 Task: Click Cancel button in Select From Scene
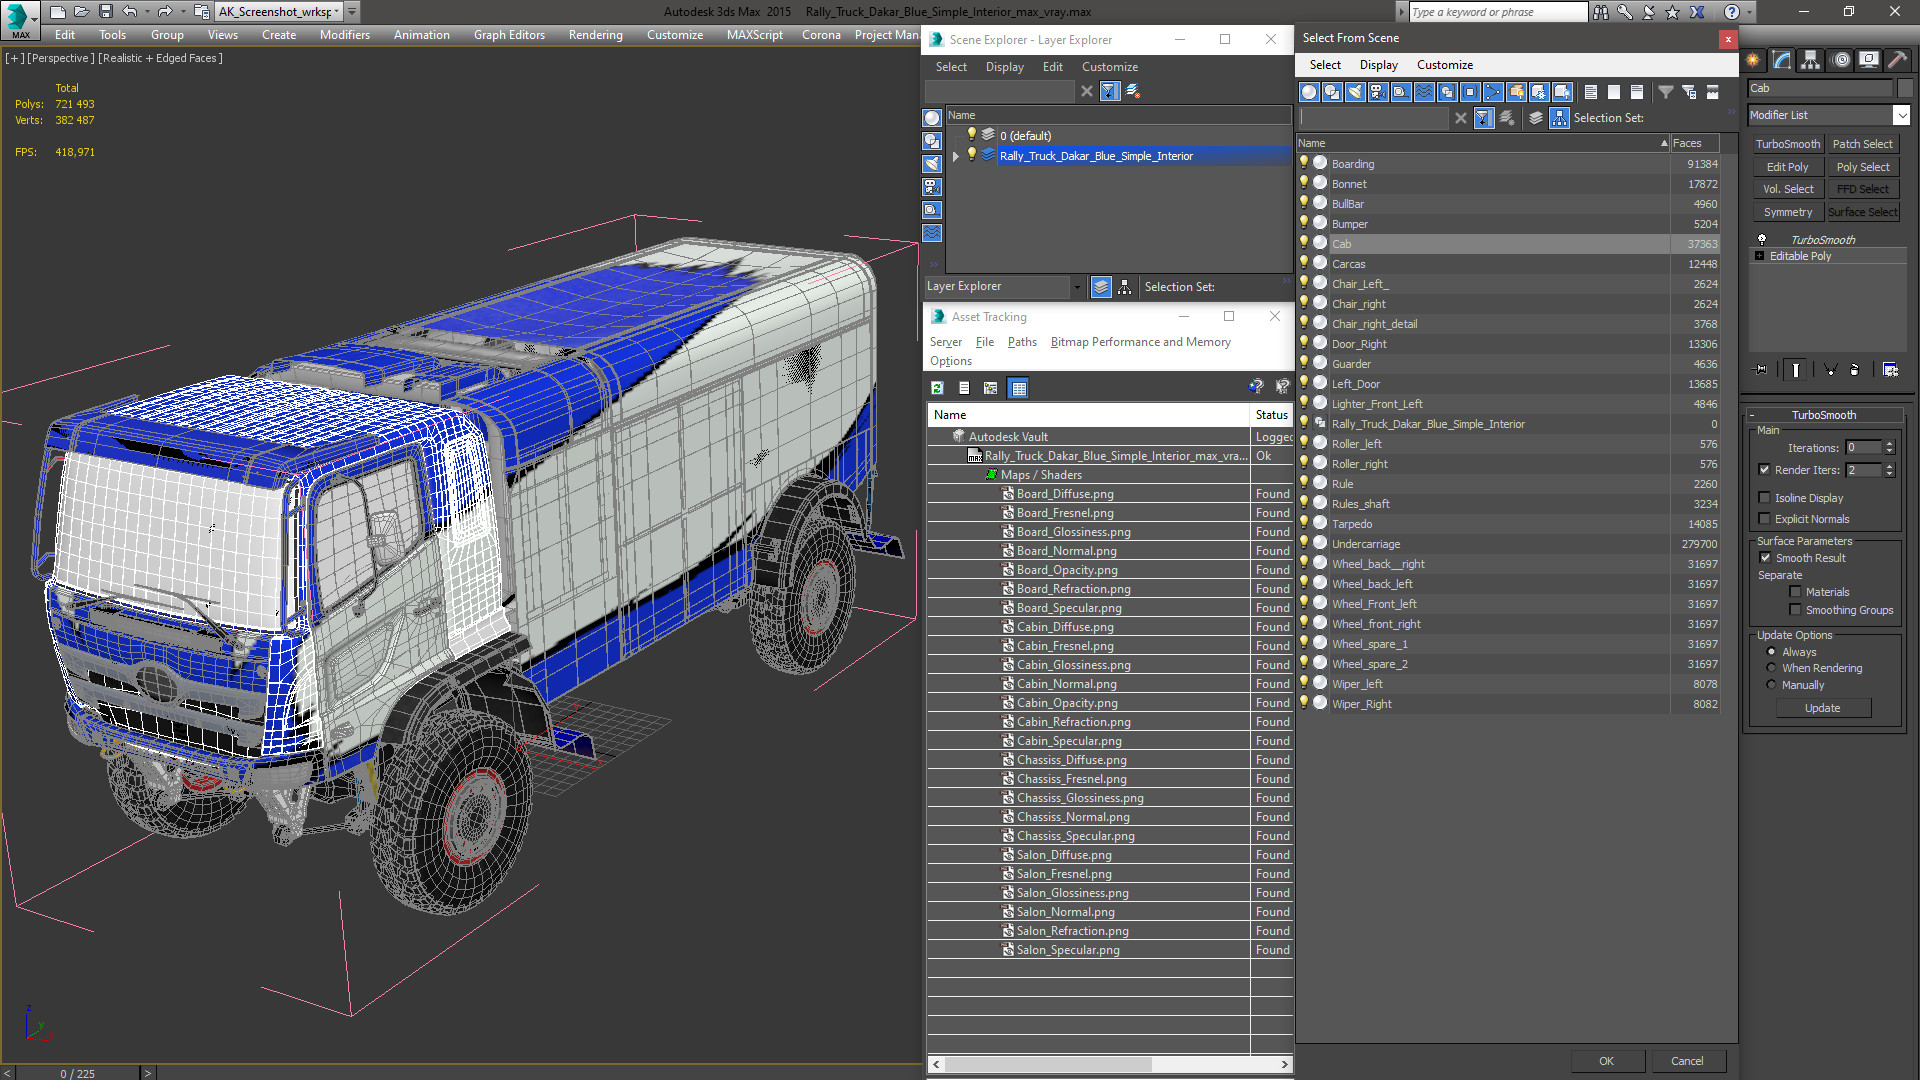pos(1687,1061)
